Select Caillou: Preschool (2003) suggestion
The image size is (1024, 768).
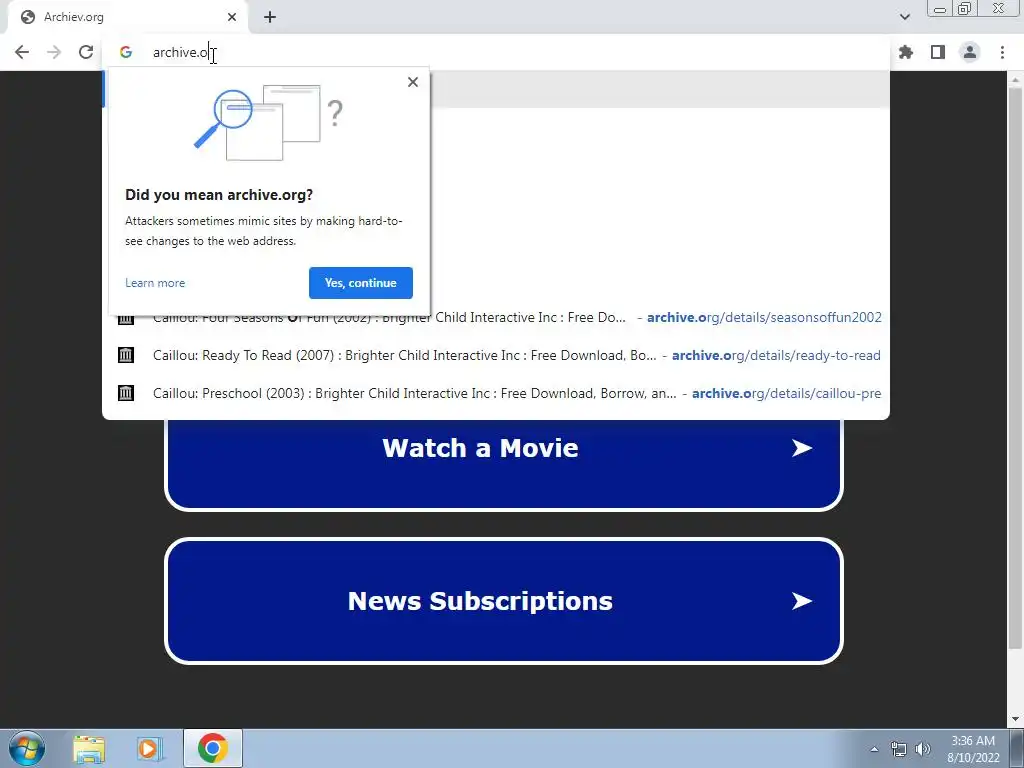tap(496, 393)
